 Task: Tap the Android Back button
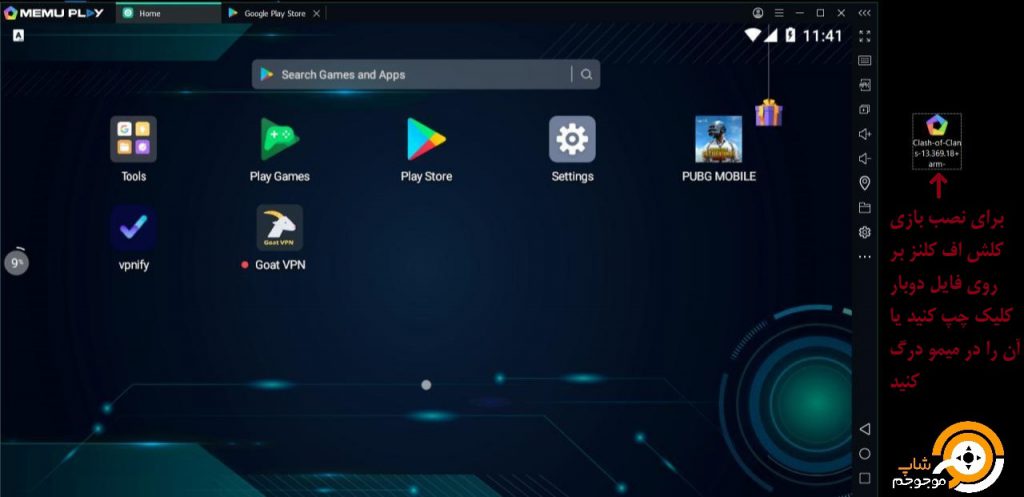[865, 429]
